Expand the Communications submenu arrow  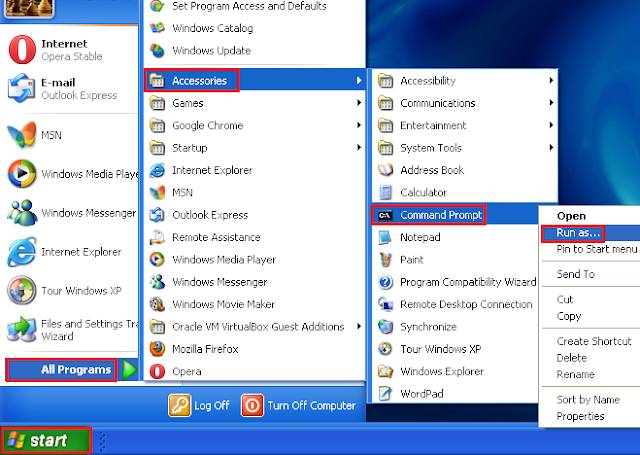coord(551,103)
